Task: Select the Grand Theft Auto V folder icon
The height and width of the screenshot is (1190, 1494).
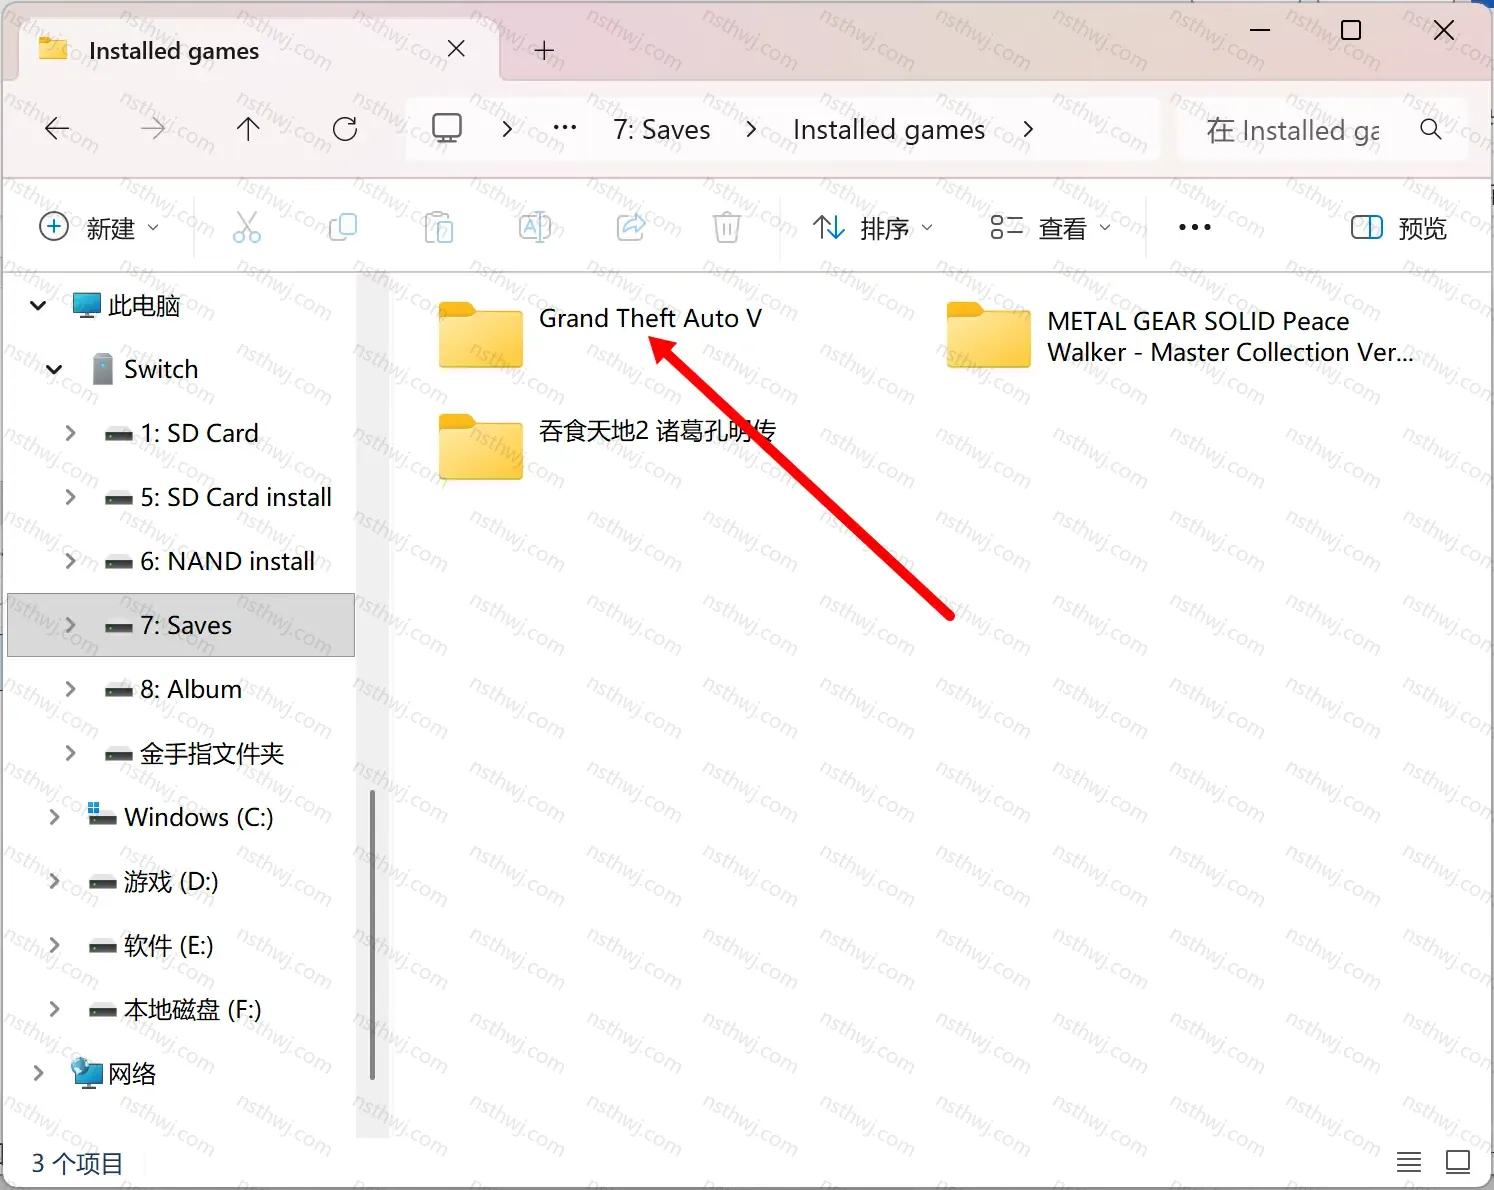Action: coord(481,335)
